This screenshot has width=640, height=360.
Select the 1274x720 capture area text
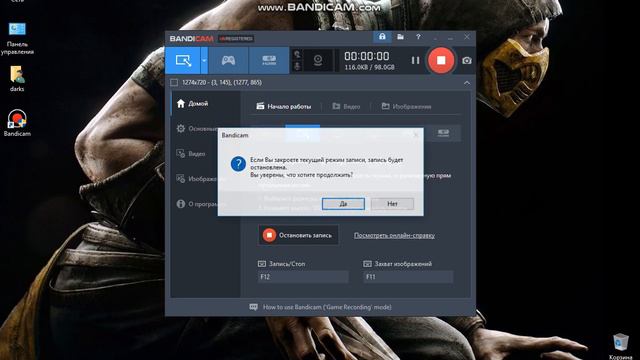click(222, 82)
